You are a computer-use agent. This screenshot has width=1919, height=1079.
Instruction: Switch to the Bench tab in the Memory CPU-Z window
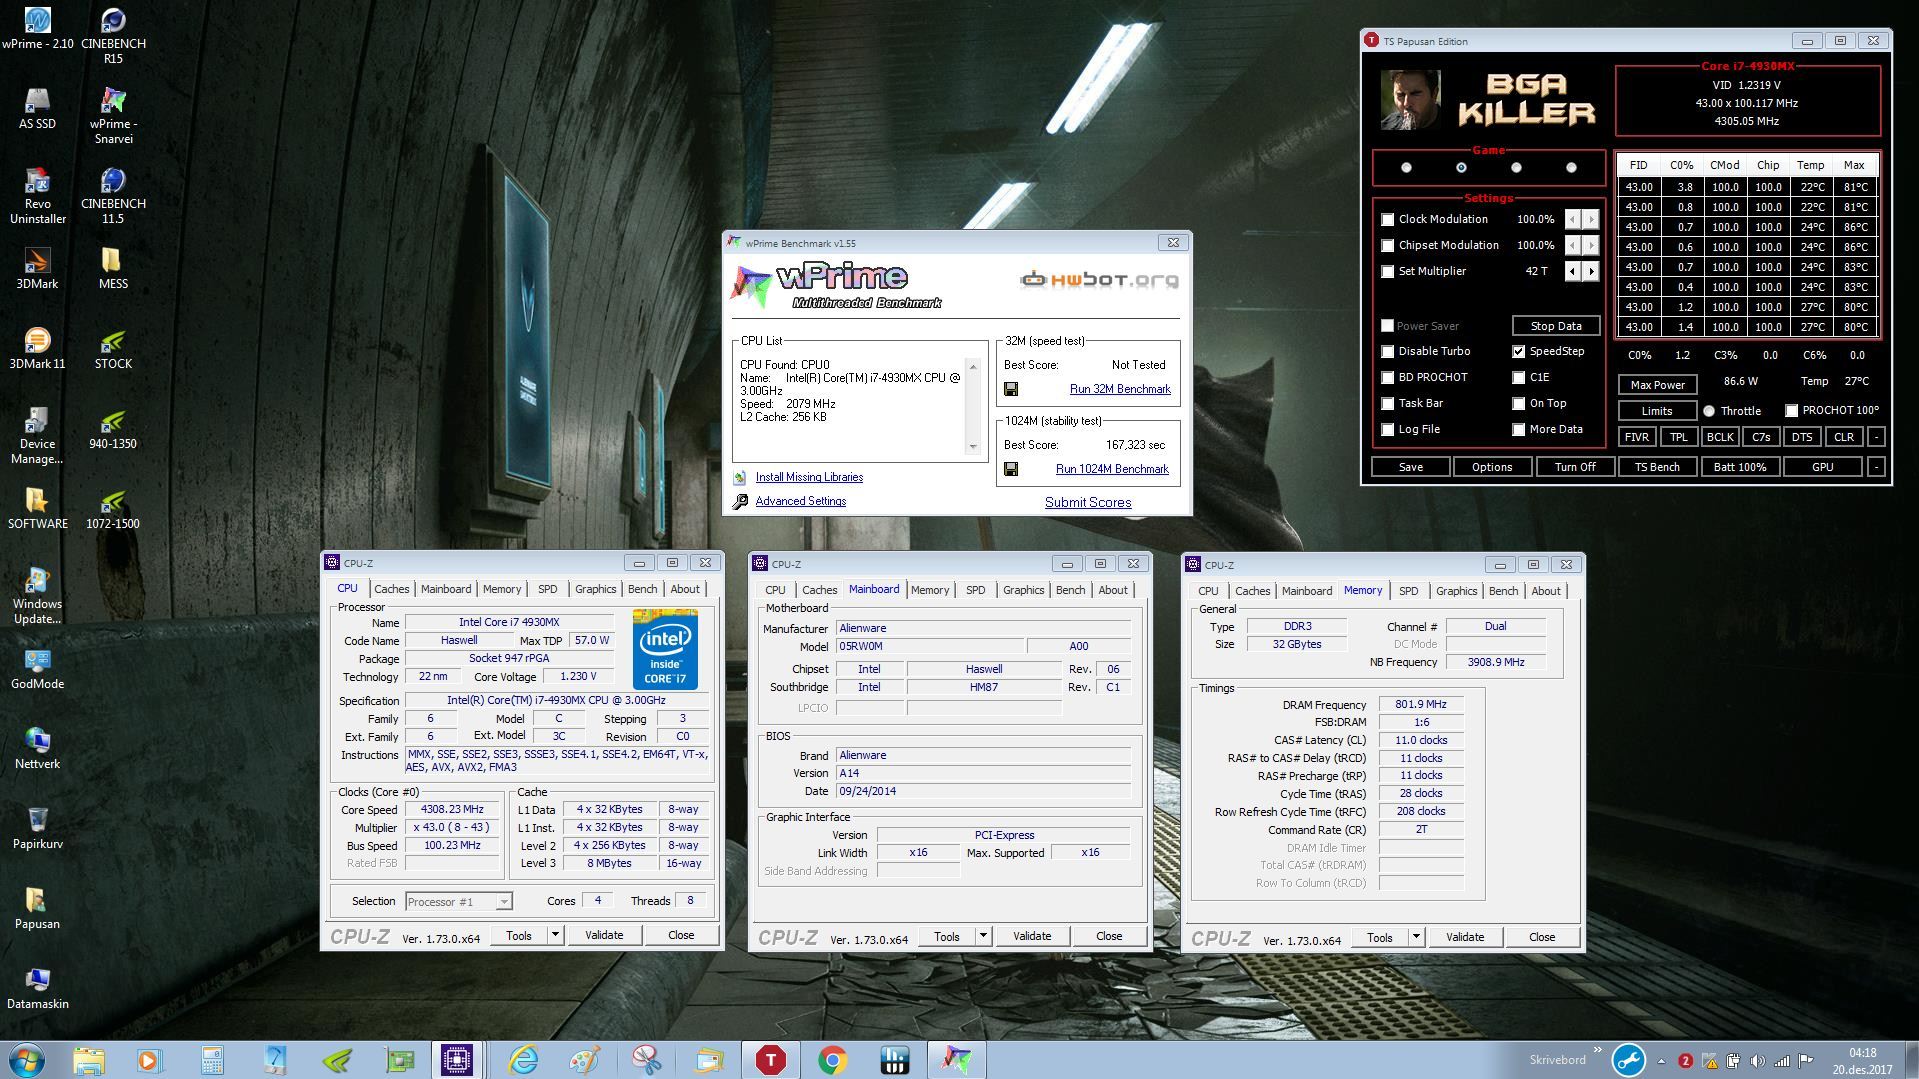tap(1503, 591)
